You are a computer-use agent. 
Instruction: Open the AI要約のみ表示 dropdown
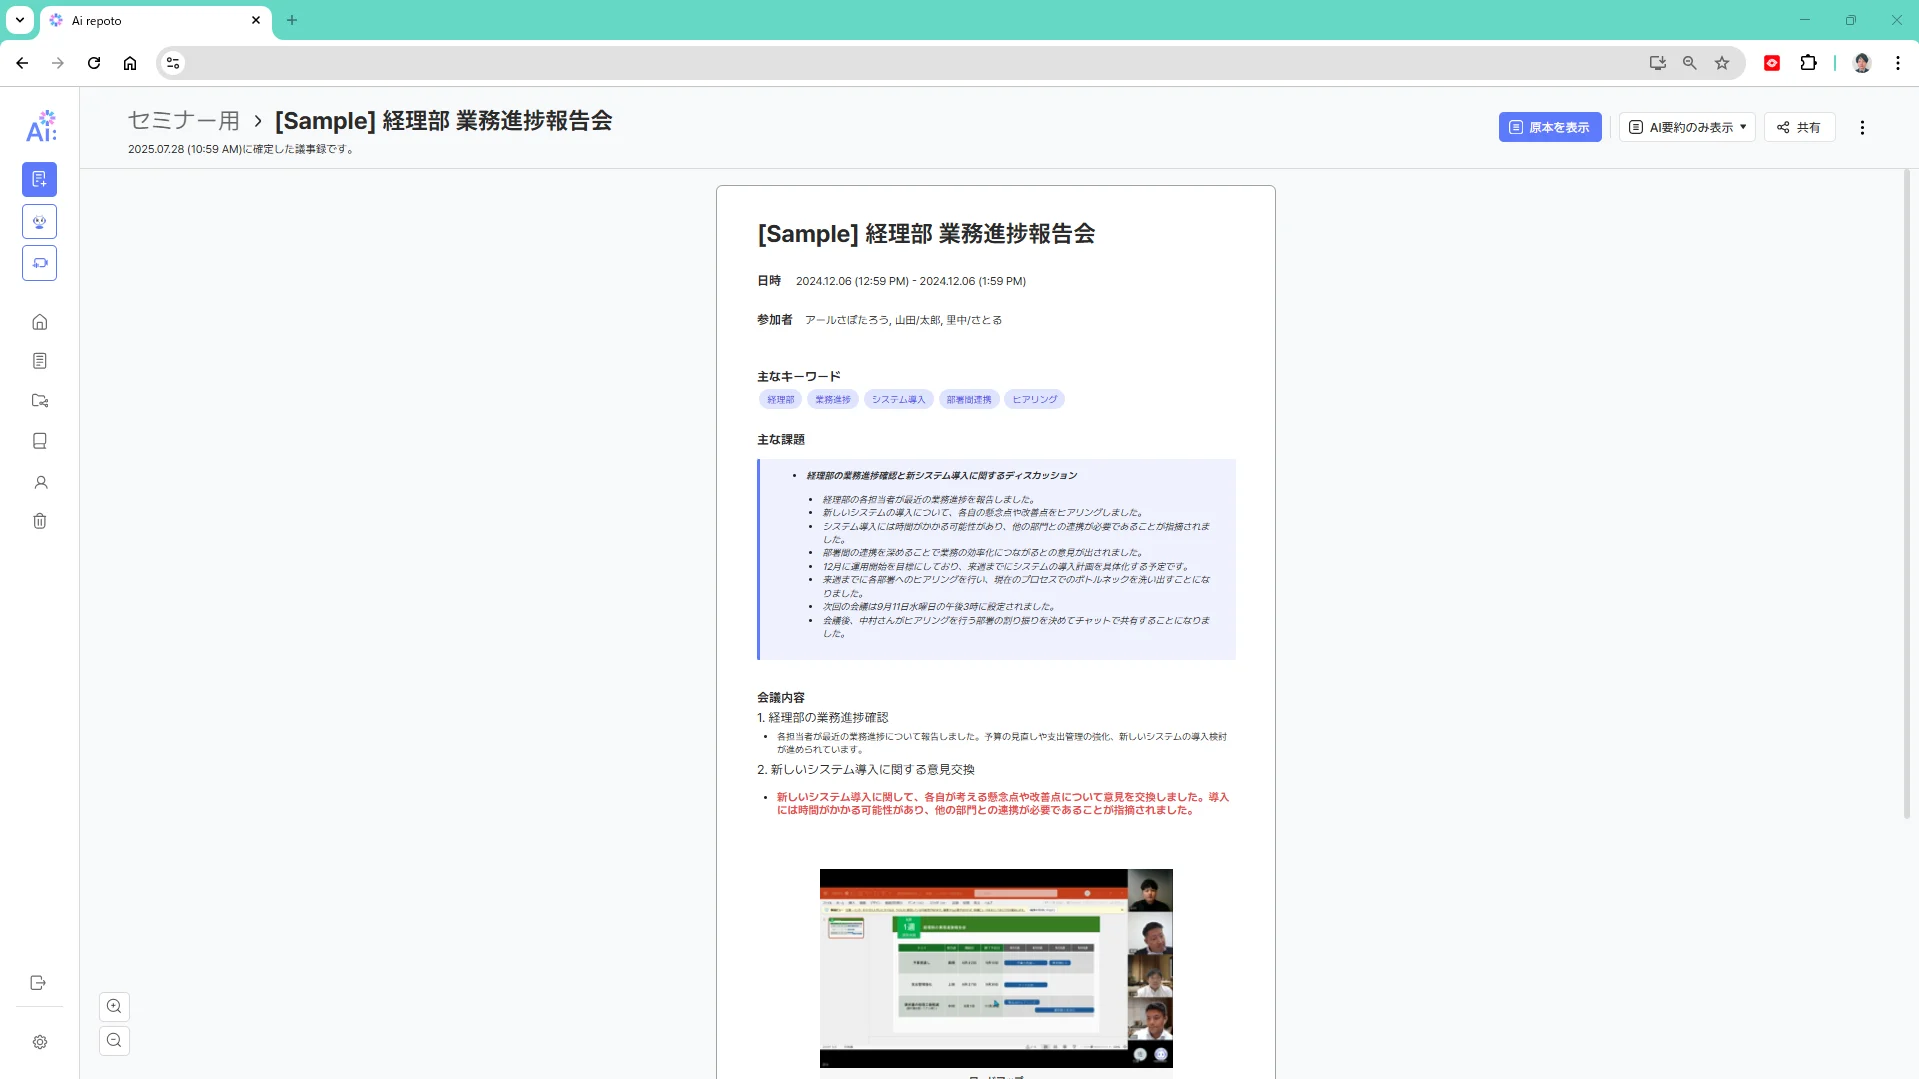click(1687, 127)
